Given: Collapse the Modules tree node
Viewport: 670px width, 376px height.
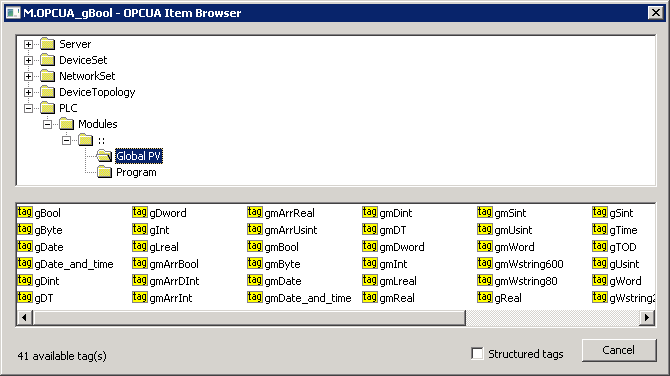Looking at the screenshot, I should [x=47, y=124].
